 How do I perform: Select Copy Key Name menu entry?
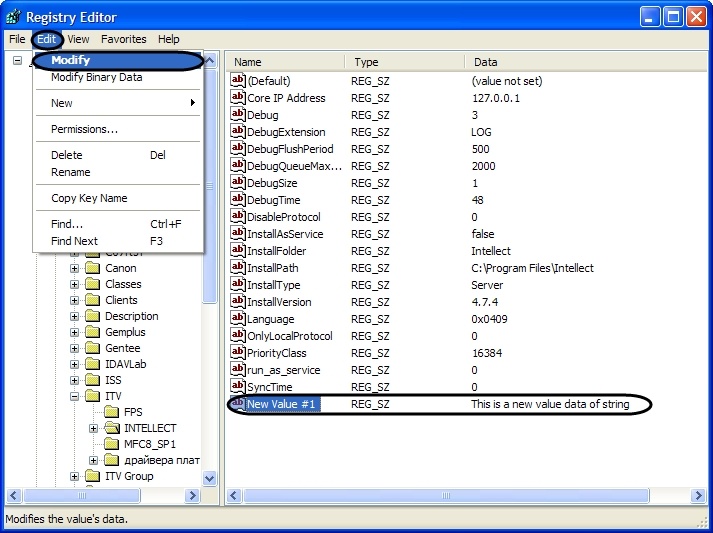[89, 198]
